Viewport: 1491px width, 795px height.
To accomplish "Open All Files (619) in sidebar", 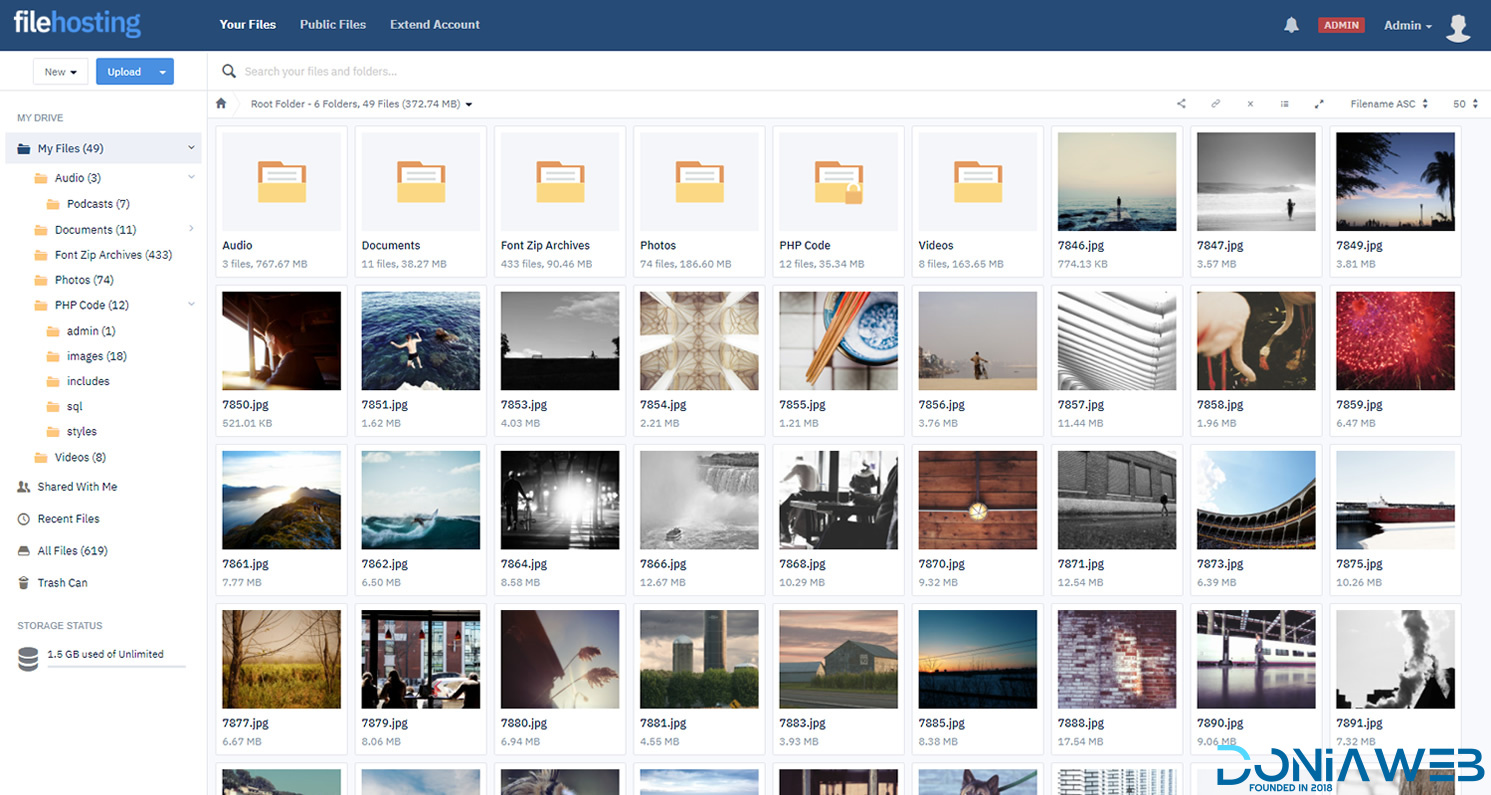I will tap(72, 551).
